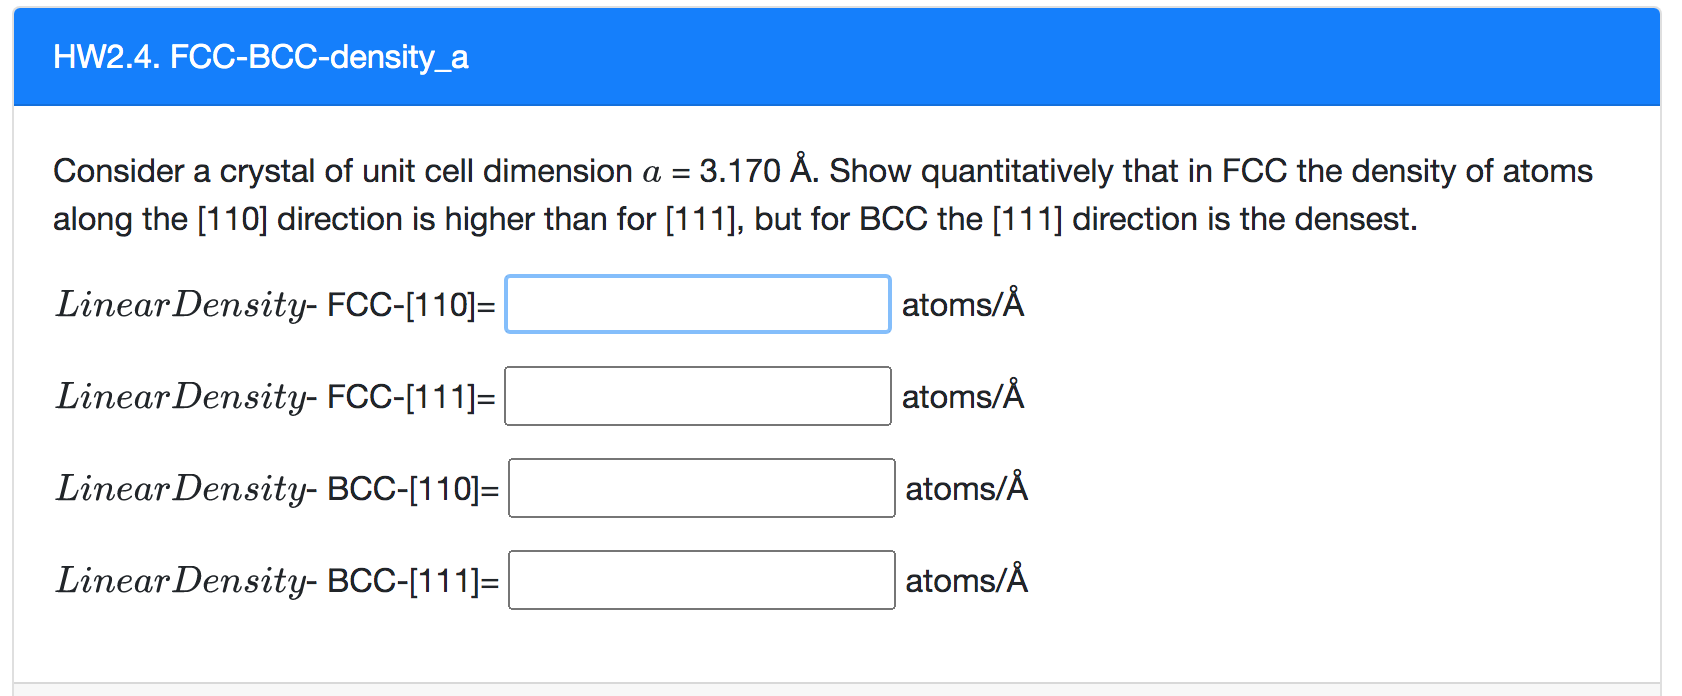Select the title text HW2.4. FCC-BCC-density_a

click(262, 57)
